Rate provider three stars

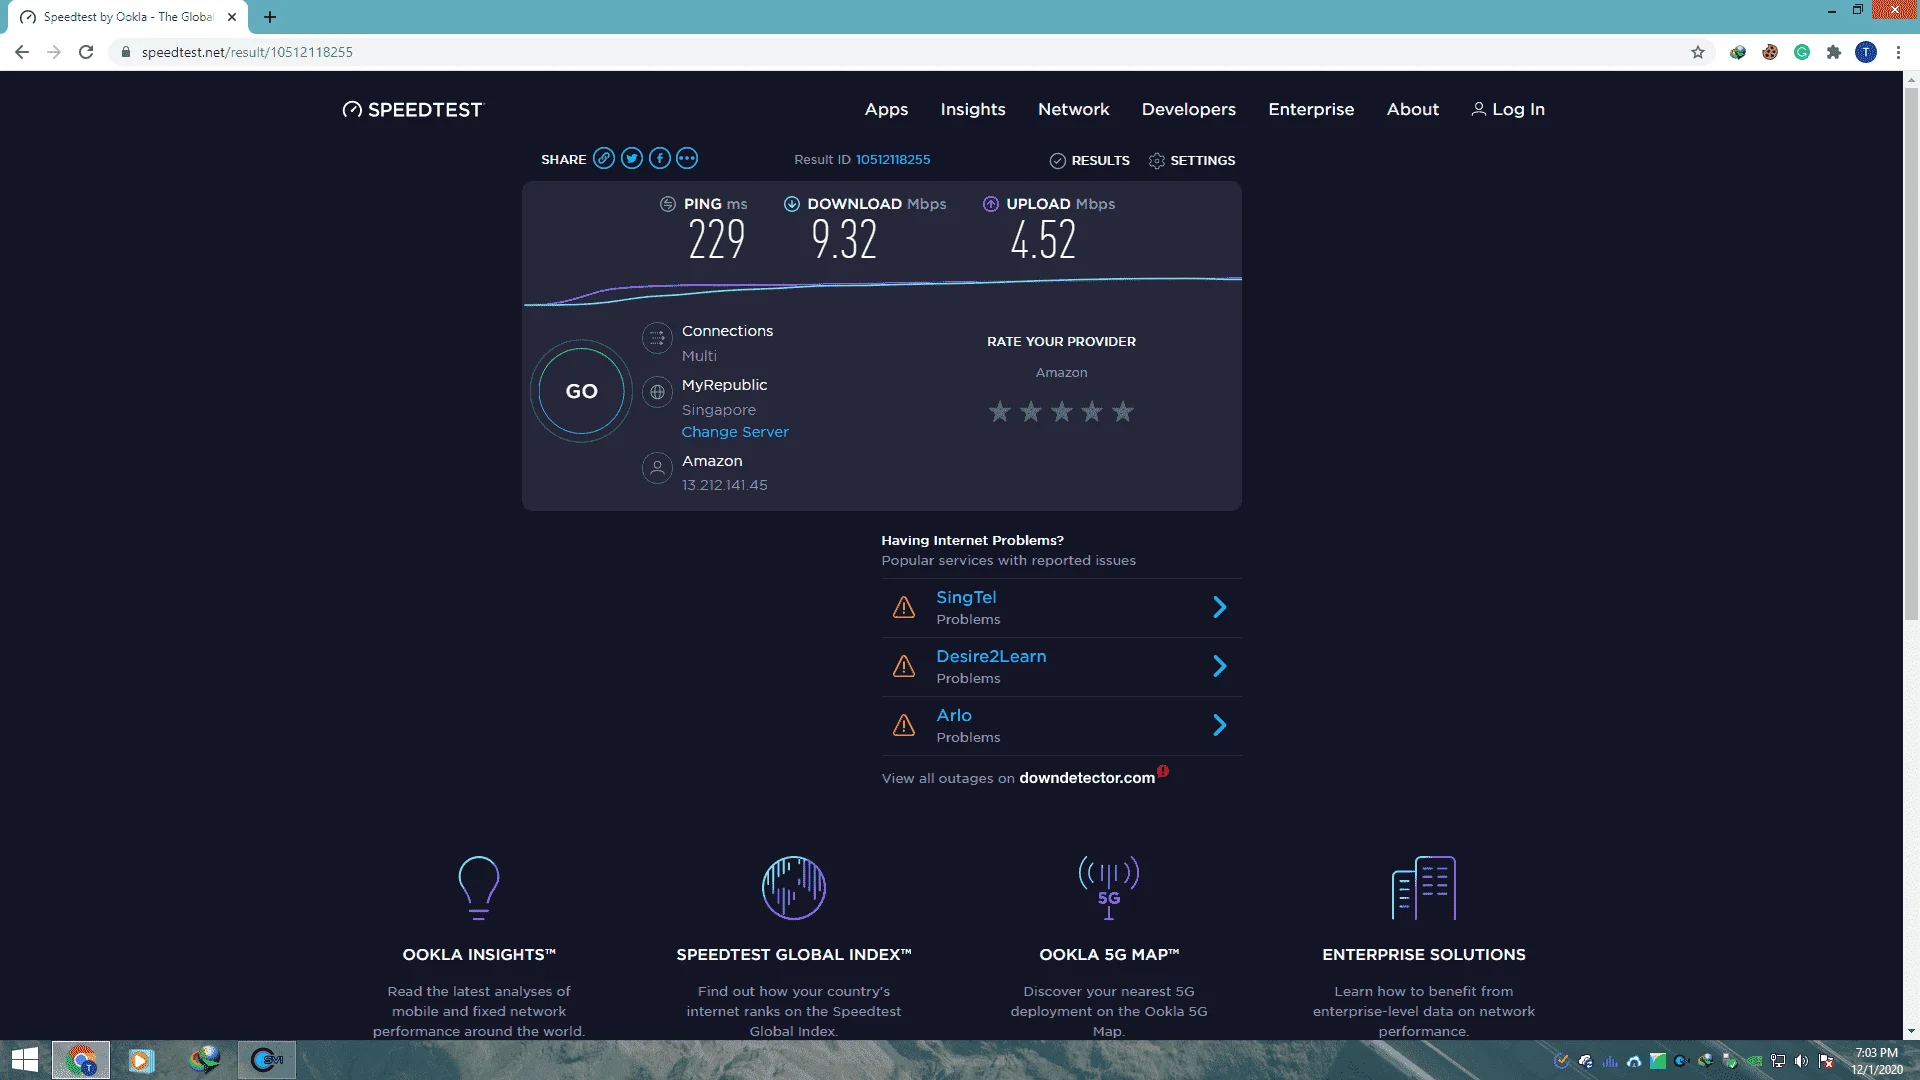pos(1061,411)
